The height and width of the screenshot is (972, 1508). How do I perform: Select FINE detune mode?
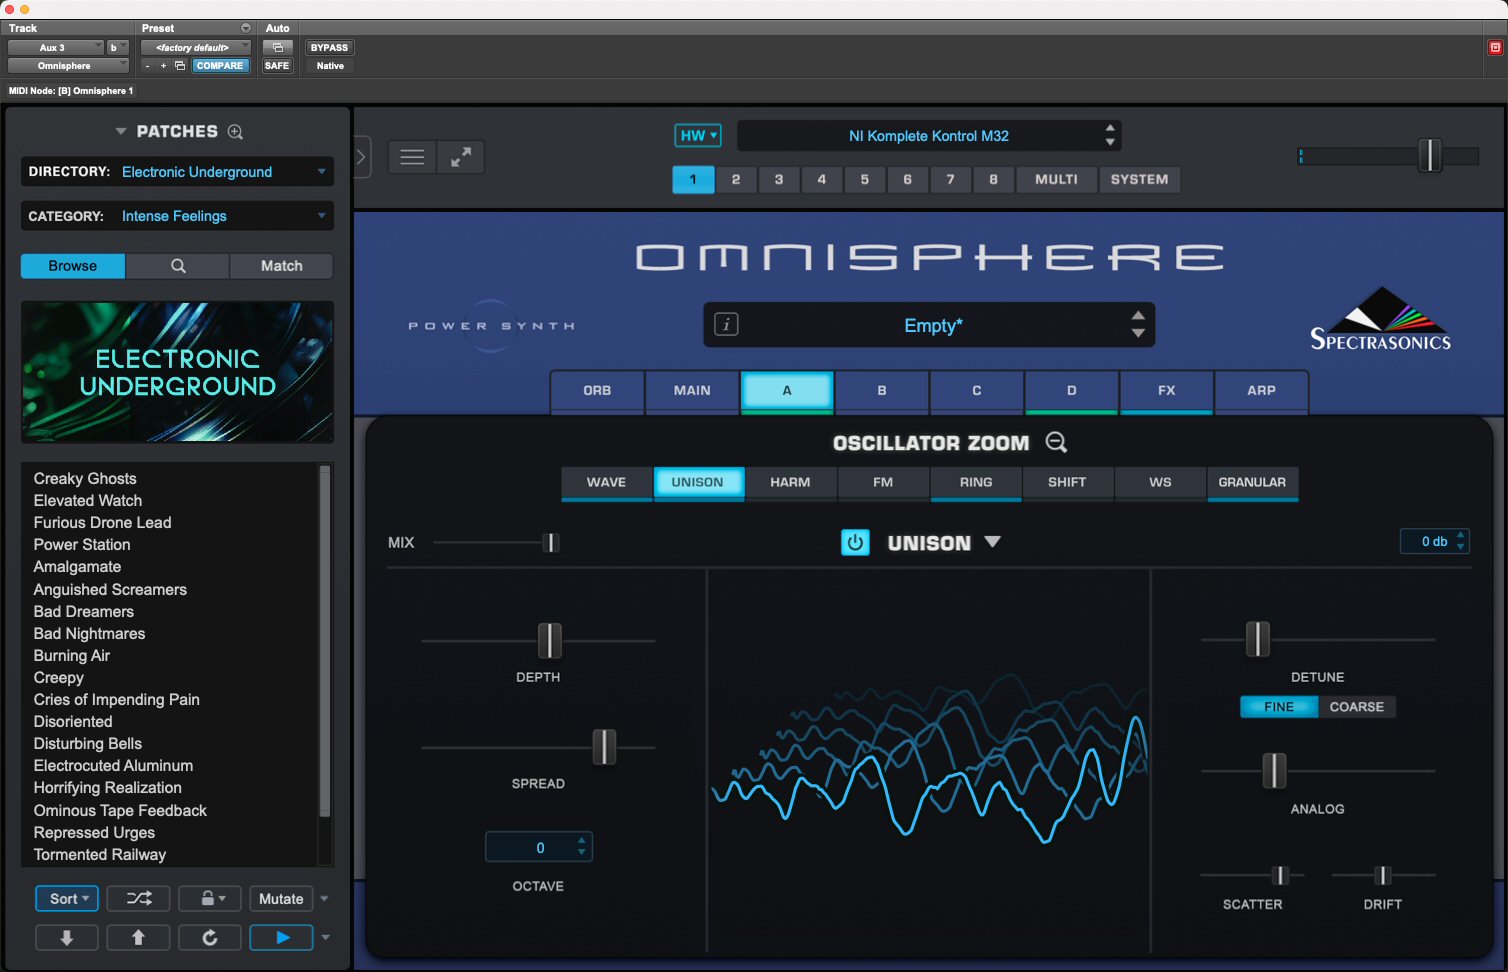click(x=1278, y=707)
